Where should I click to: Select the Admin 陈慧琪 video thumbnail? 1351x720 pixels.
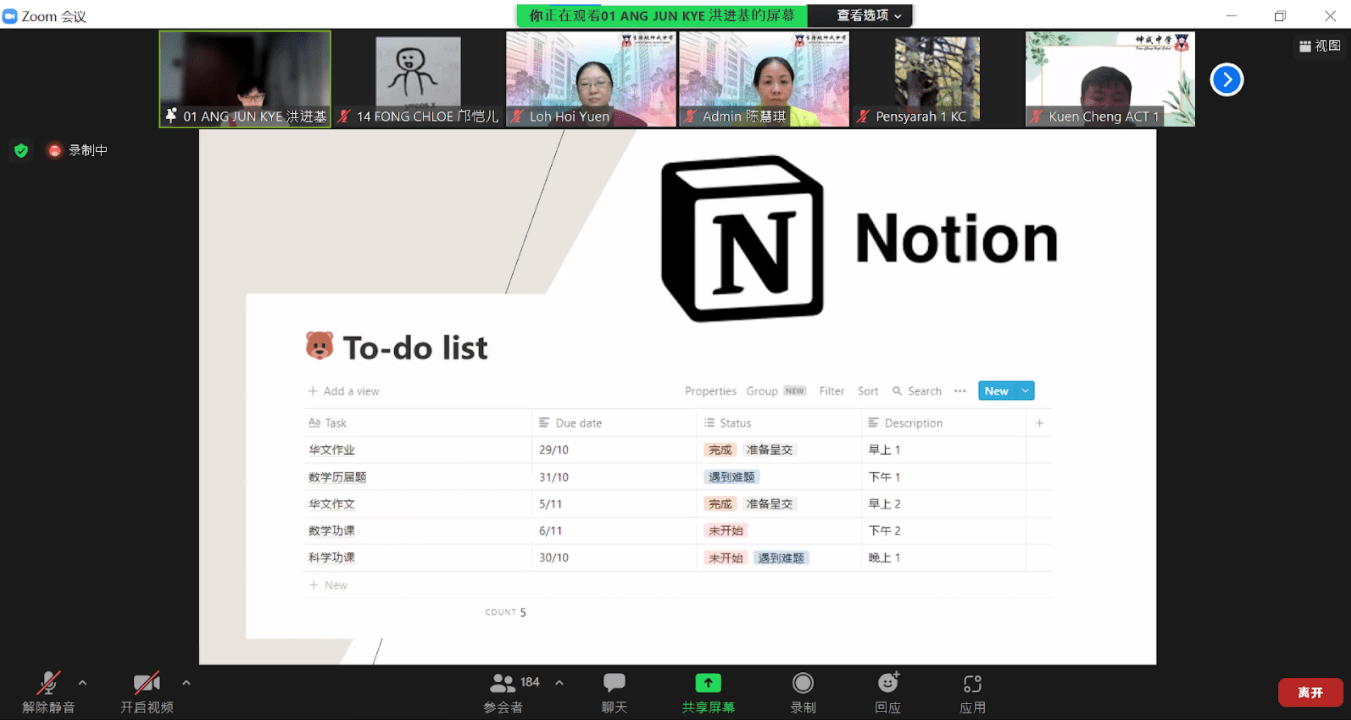(x=764, y=78)
